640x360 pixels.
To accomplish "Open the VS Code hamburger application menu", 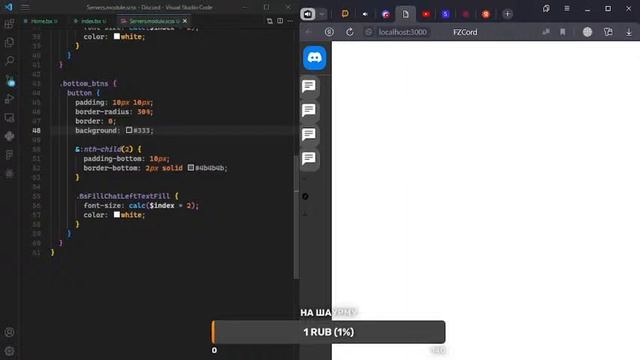I will [25, 7].
